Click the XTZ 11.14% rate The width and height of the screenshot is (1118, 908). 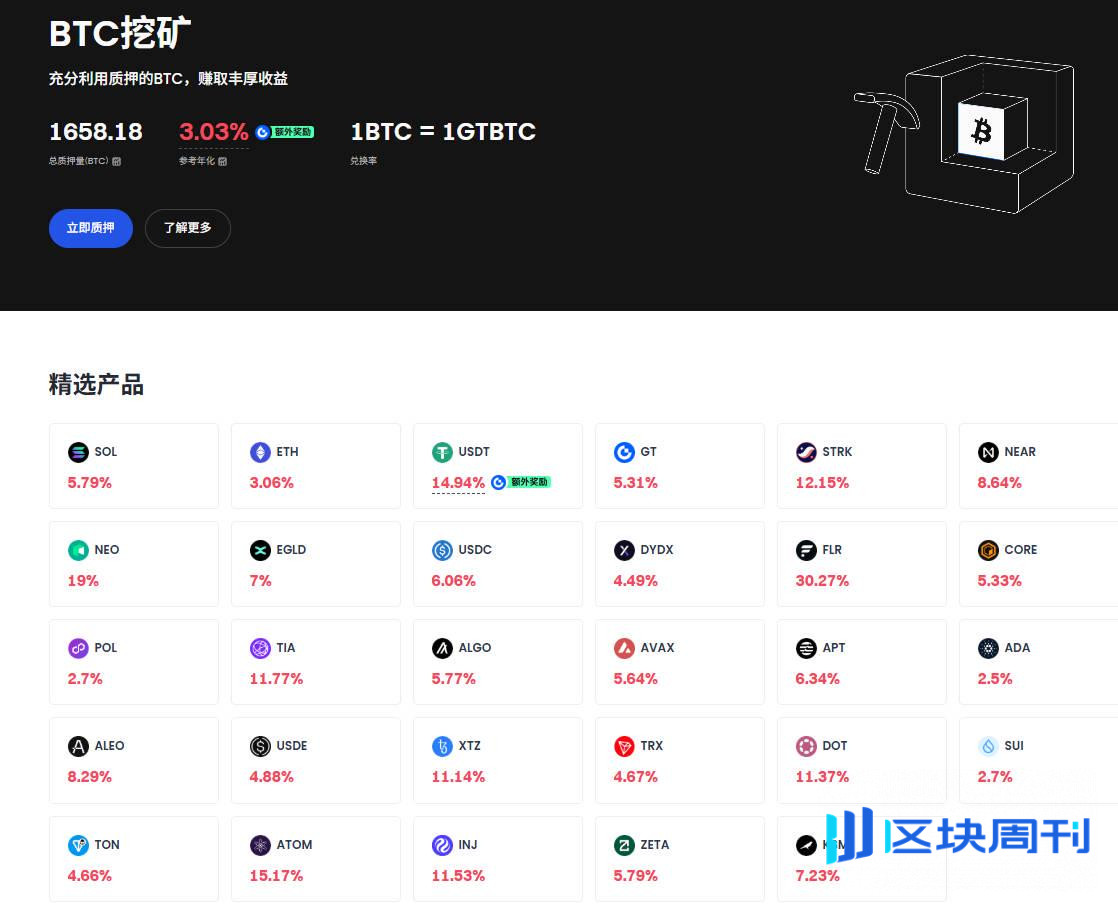458,777
